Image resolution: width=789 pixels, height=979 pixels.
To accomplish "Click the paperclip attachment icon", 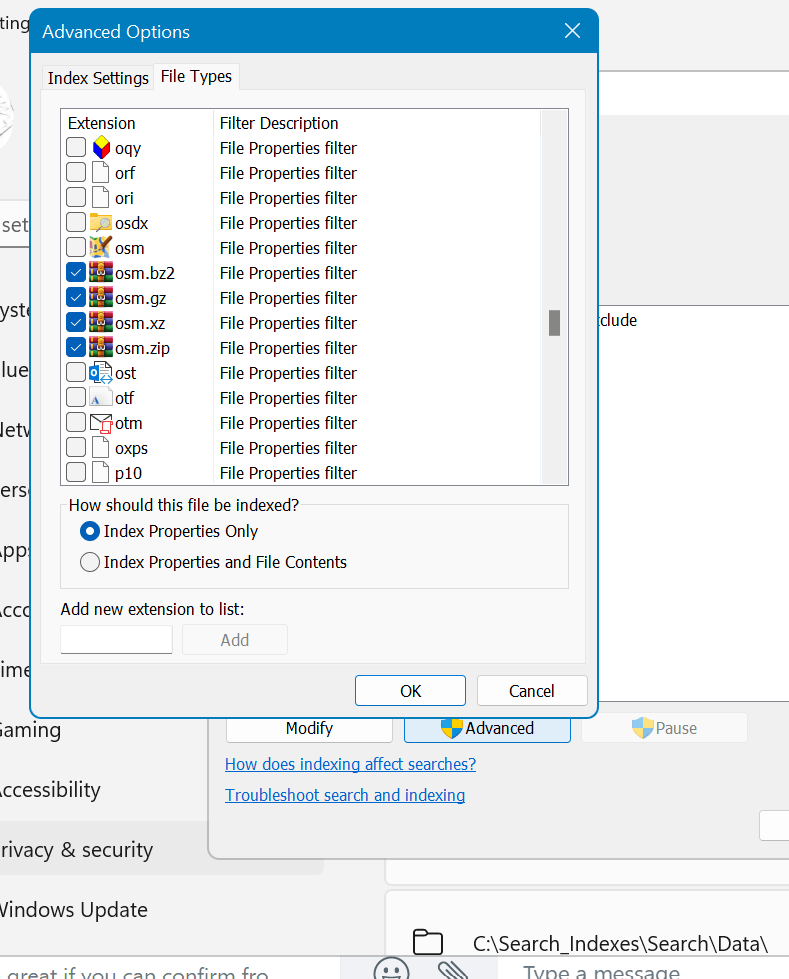I will click(453, 970).
